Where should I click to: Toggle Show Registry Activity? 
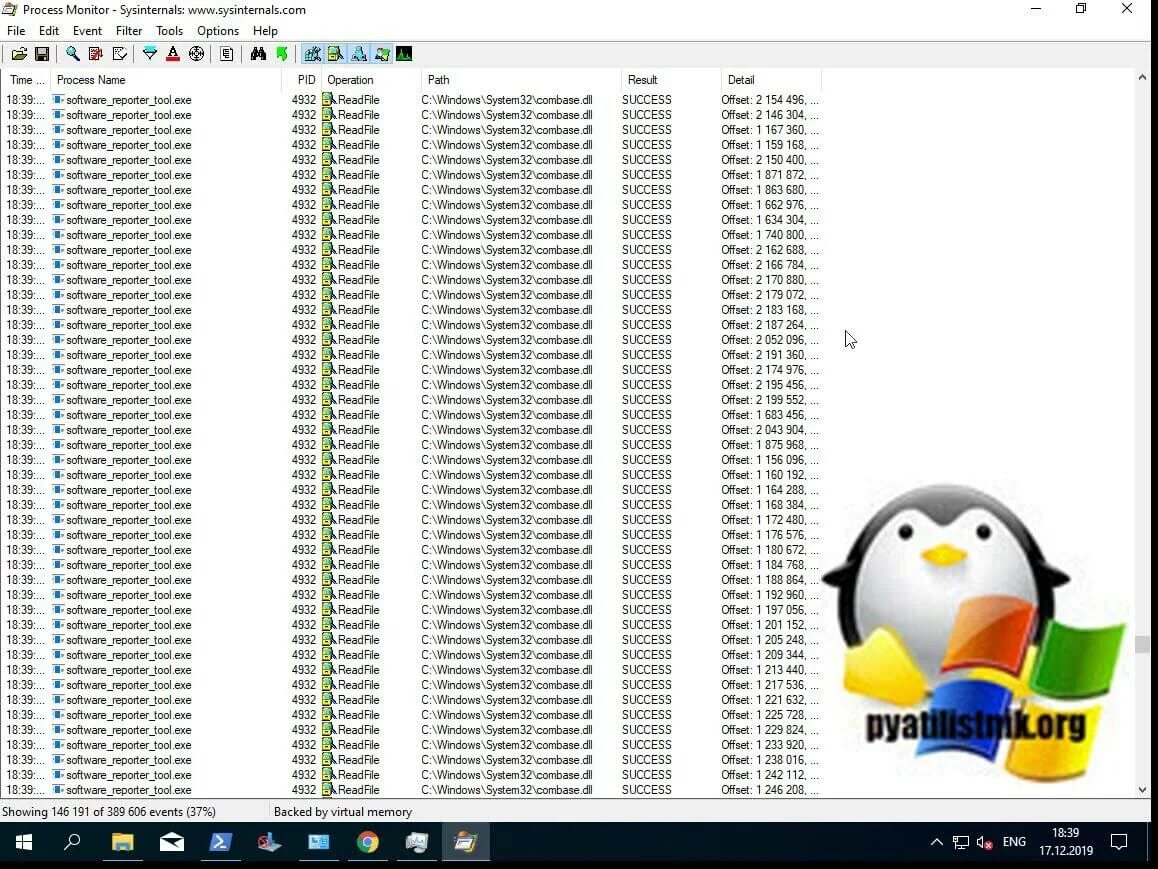pos(313,54)
